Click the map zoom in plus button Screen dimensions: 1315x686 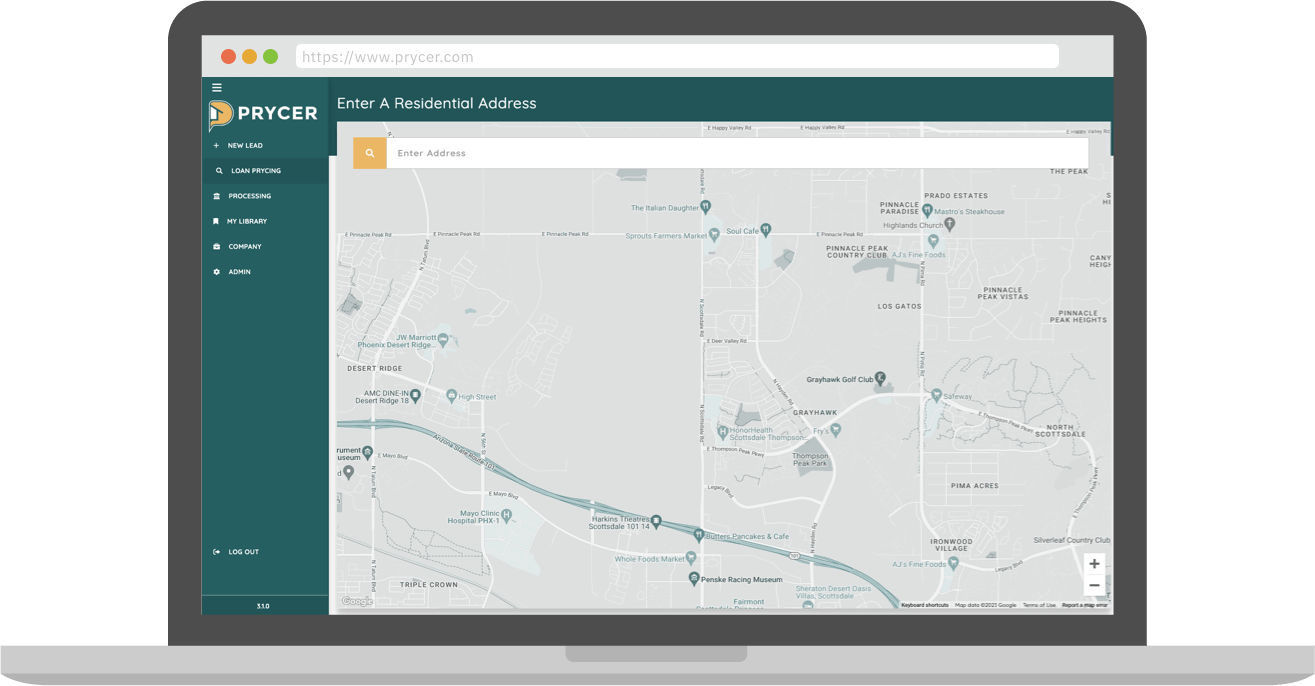(1094, 564)
